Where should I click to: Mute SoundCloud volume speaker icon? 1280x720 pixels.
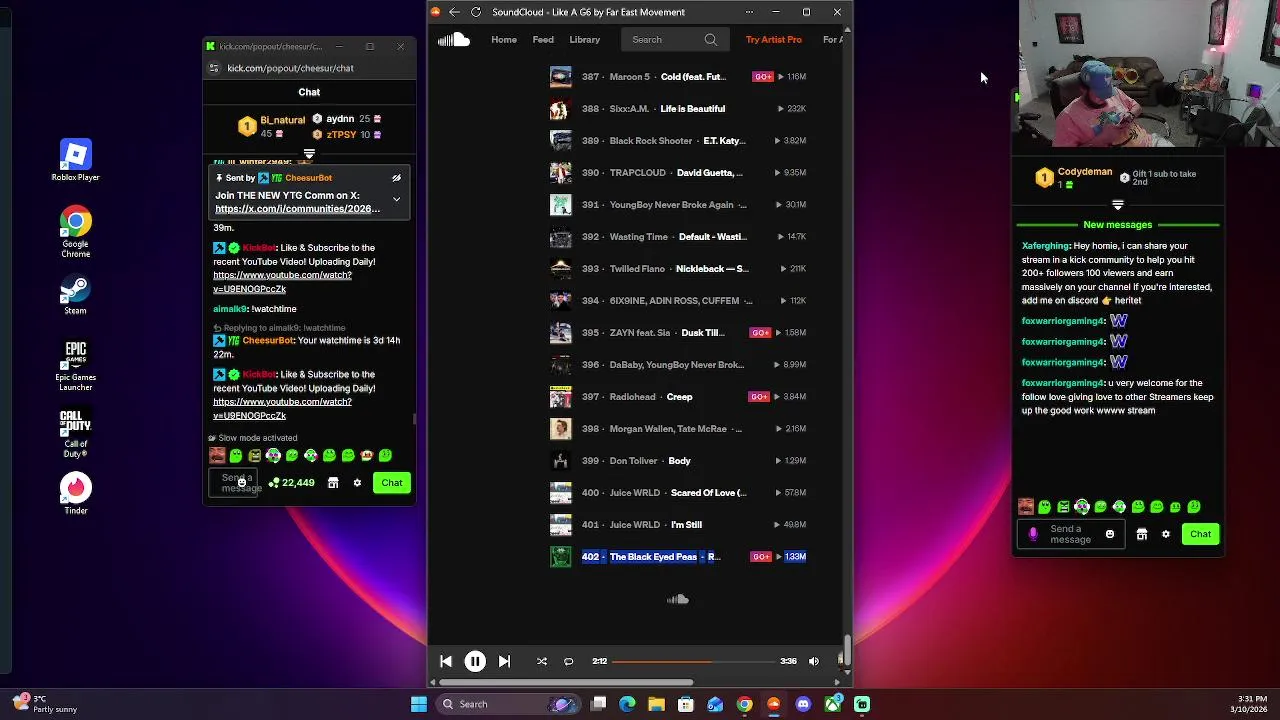click(814, 661)
